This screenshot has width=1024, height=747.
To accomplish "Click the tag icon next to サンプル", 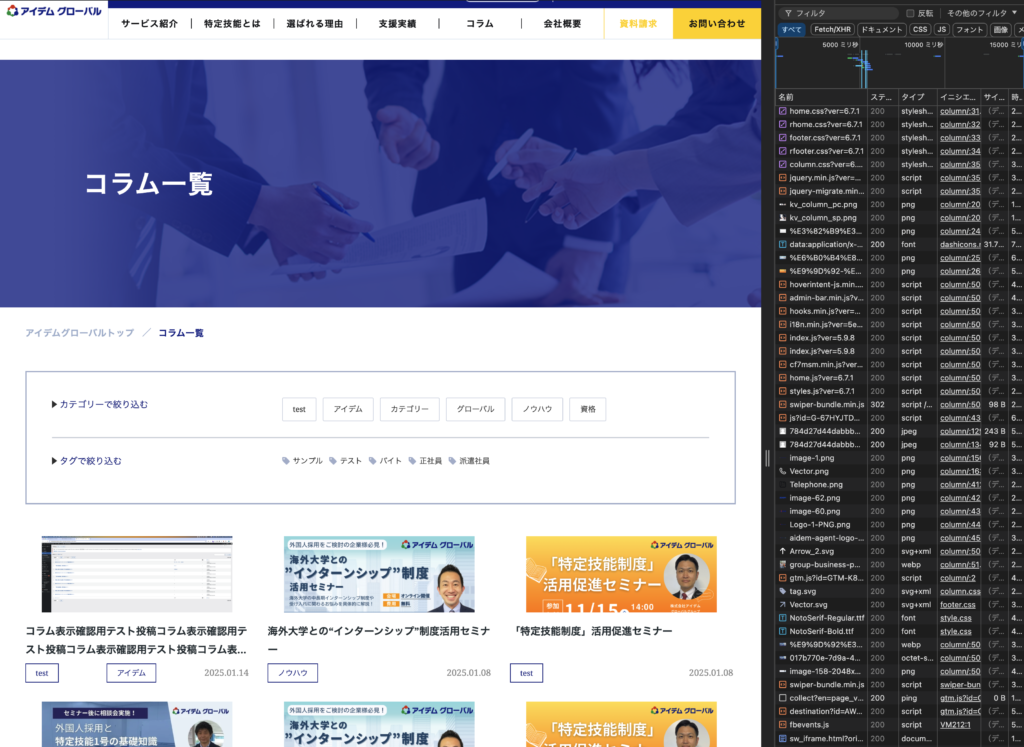I will [285, 461].
